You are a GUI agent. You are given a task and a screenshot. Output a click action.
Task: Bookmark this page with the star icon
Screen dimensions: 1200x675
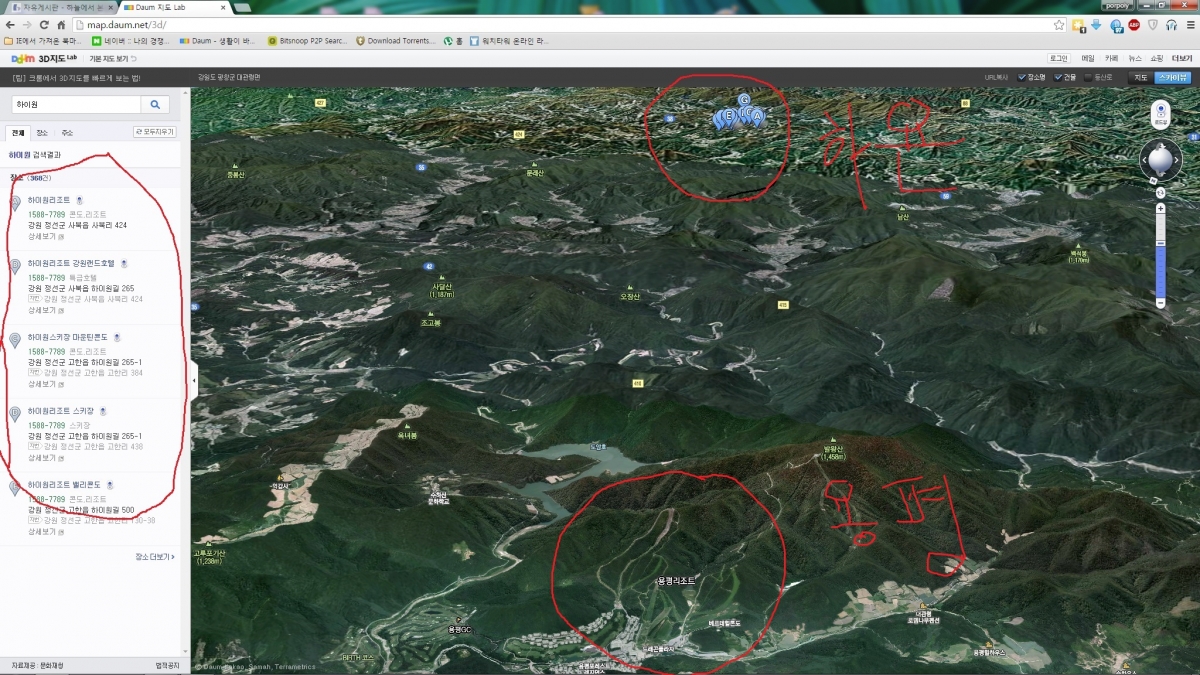click(x=1059, y=25)
